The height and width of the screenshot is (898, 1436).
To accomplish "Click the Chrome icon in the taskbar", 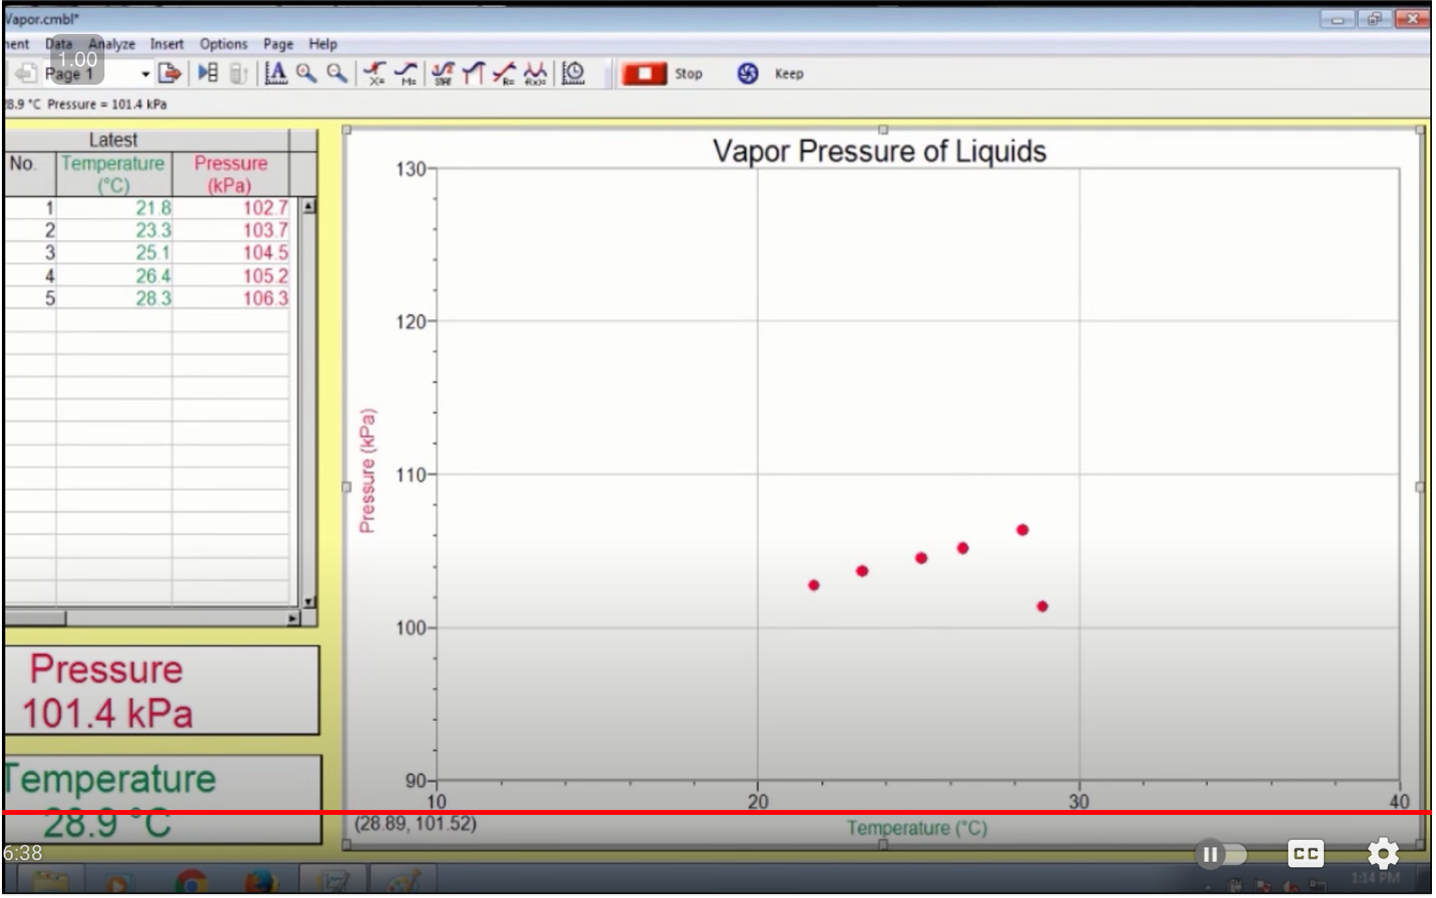I will coord(191,883).
